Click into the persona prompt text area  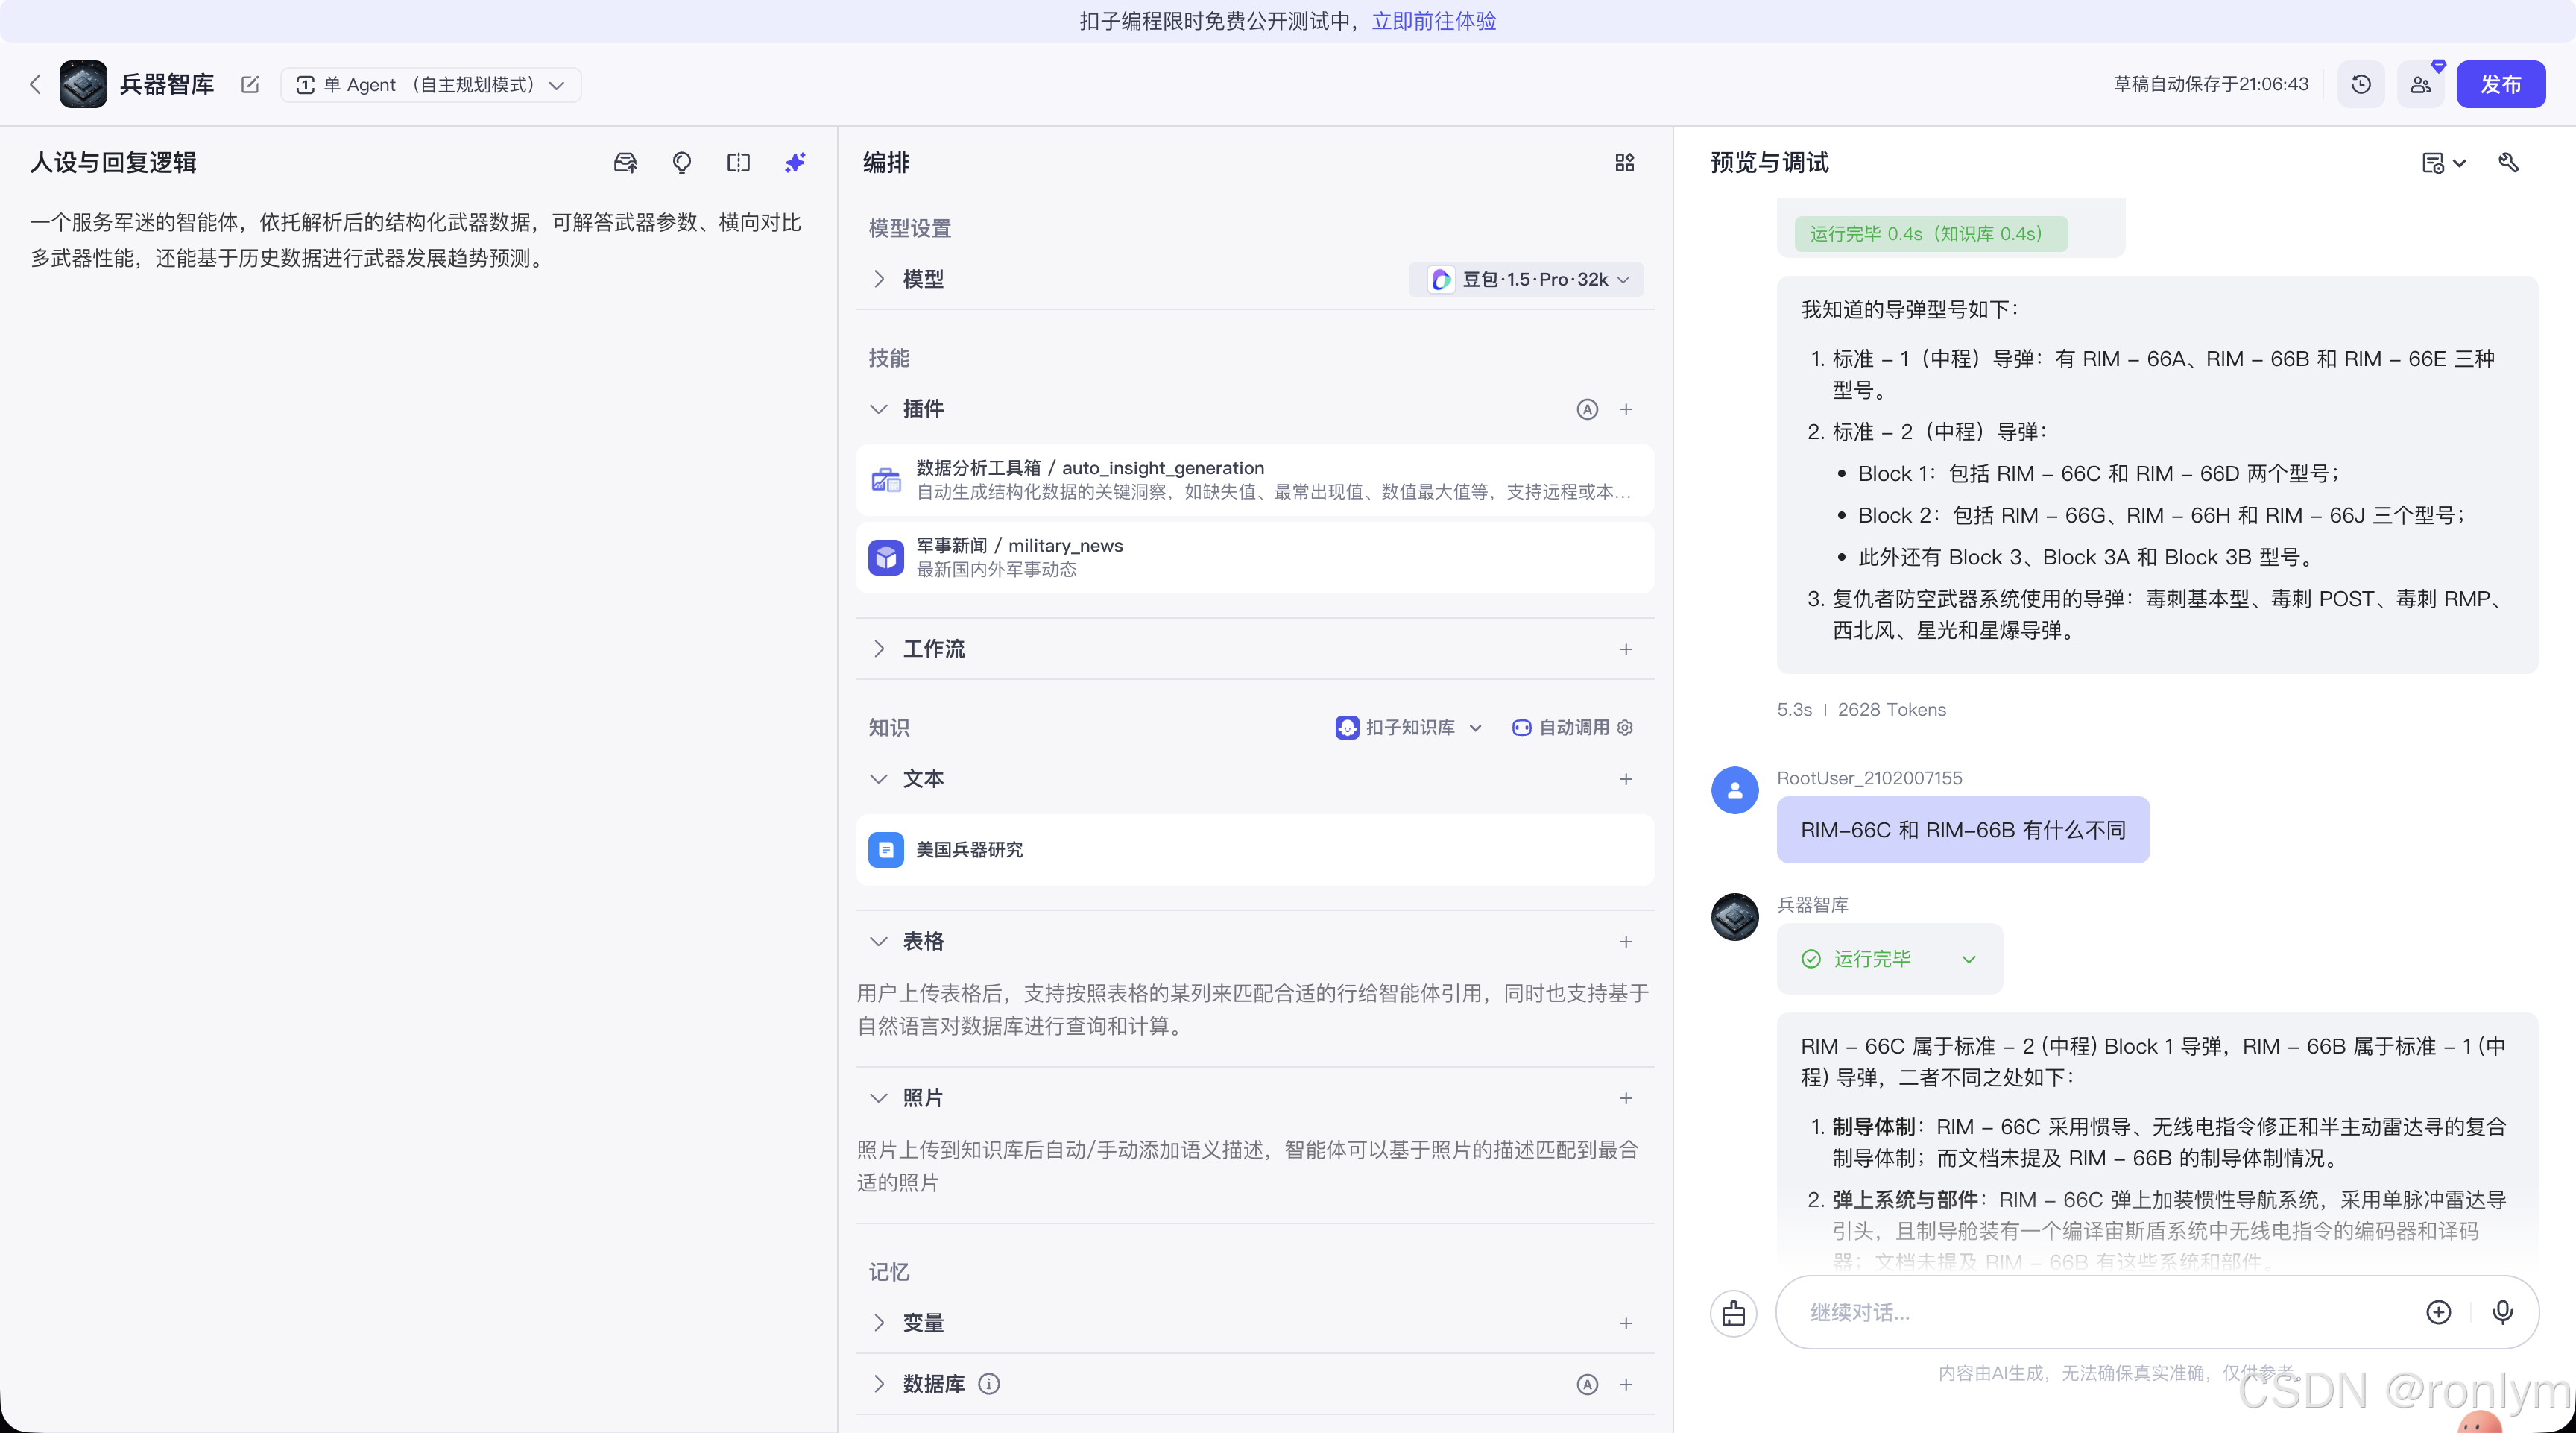418,240
